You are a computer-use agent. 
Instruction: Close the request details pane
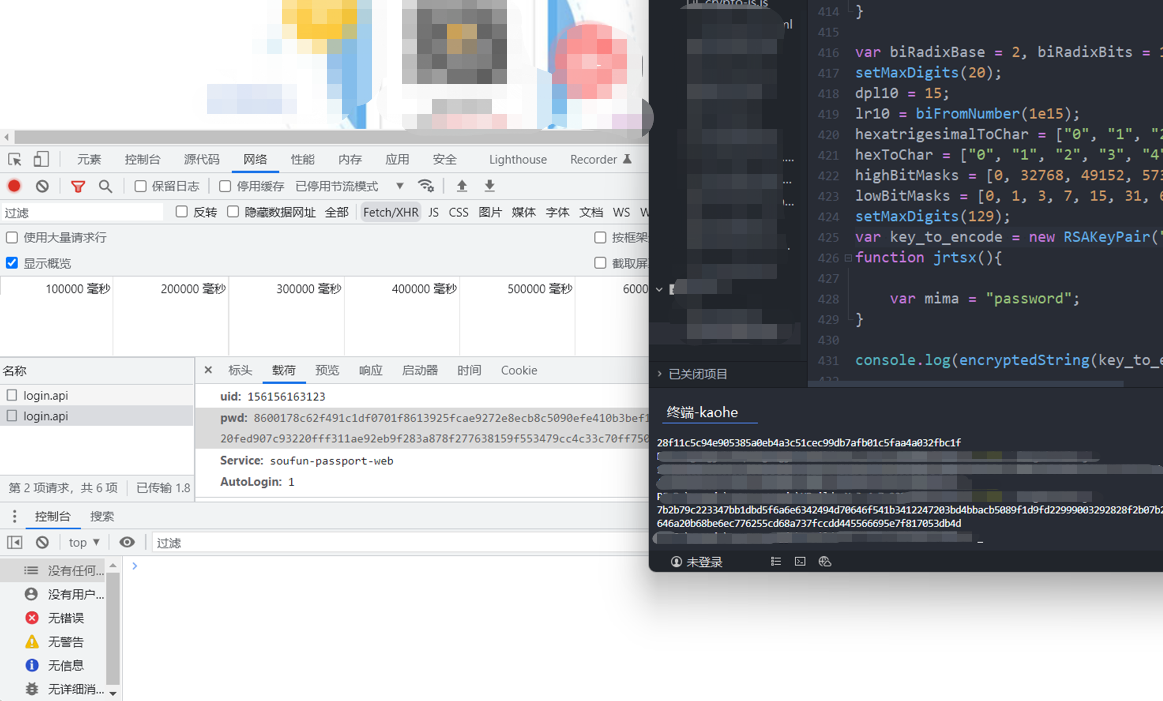208,370
